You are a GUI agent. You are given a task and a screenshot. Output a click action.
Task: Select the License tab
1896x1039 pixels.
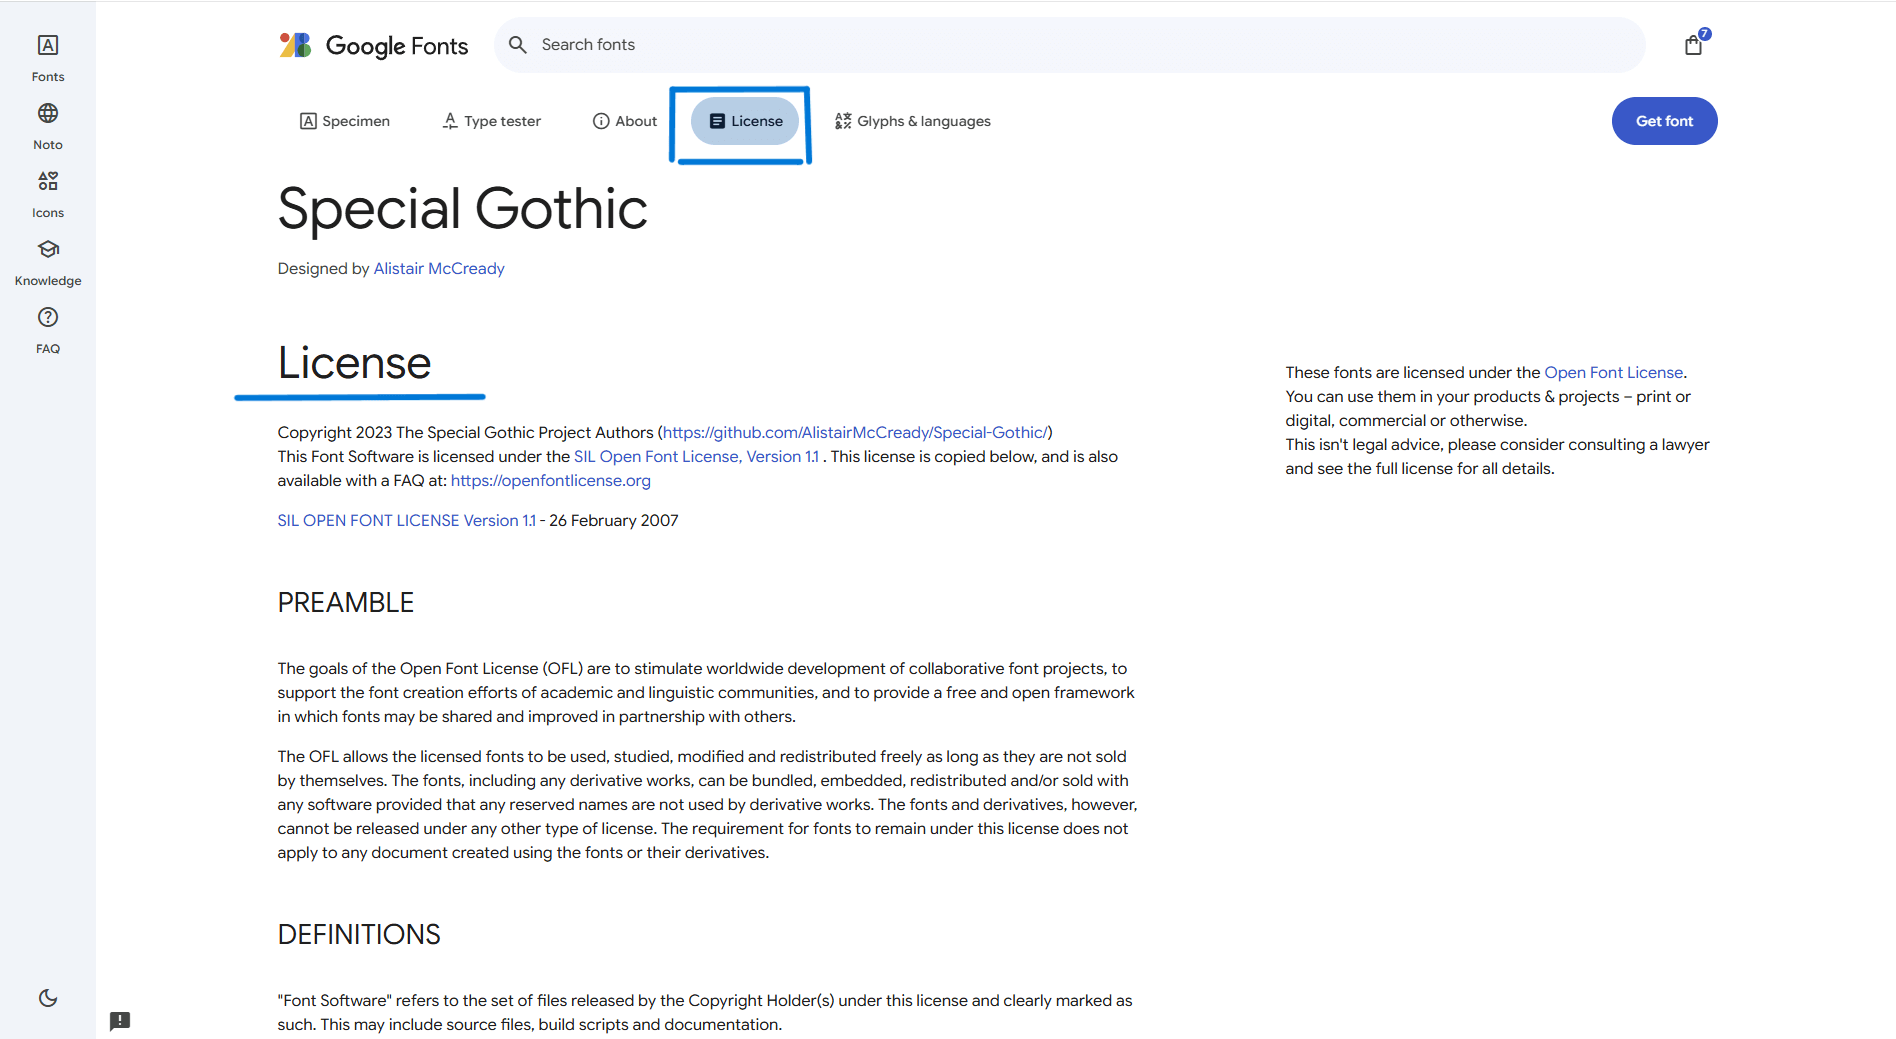click(x=746, y=121)
